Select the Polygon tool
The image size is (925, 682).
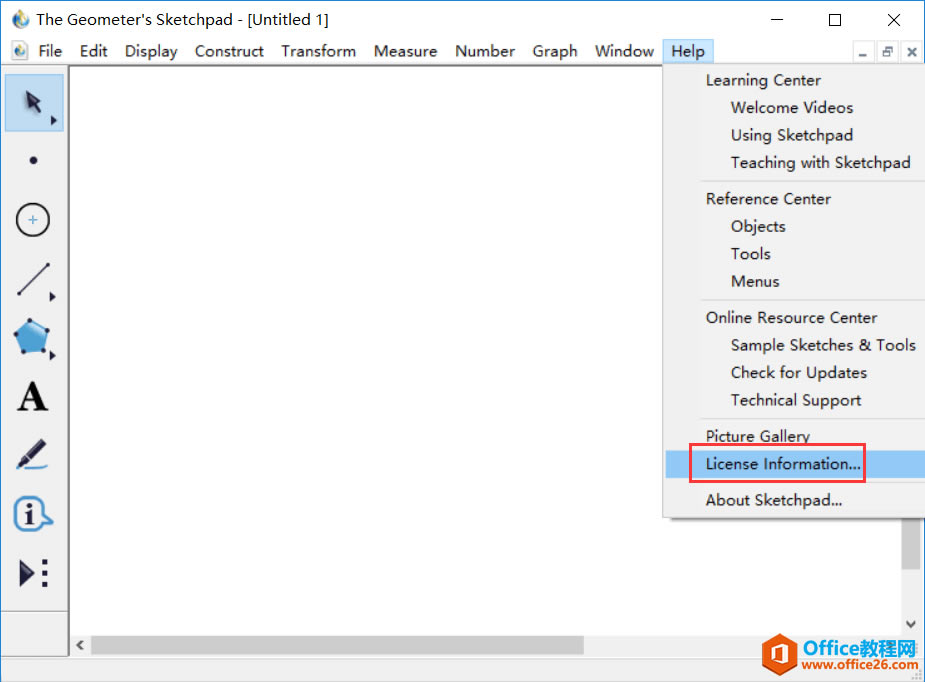tap(32, 337)
